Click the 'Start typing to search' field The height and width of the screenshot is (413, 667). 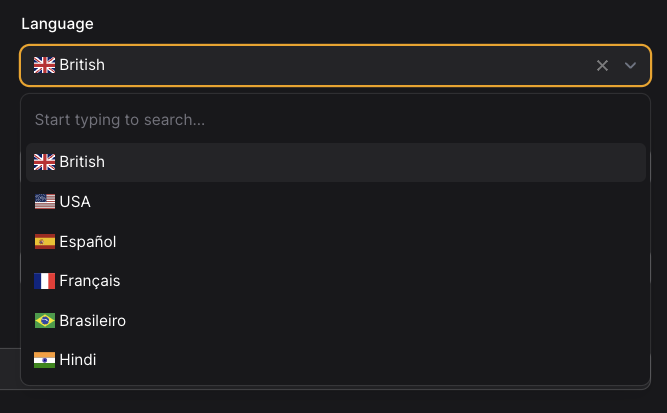[x=336, y=120]
